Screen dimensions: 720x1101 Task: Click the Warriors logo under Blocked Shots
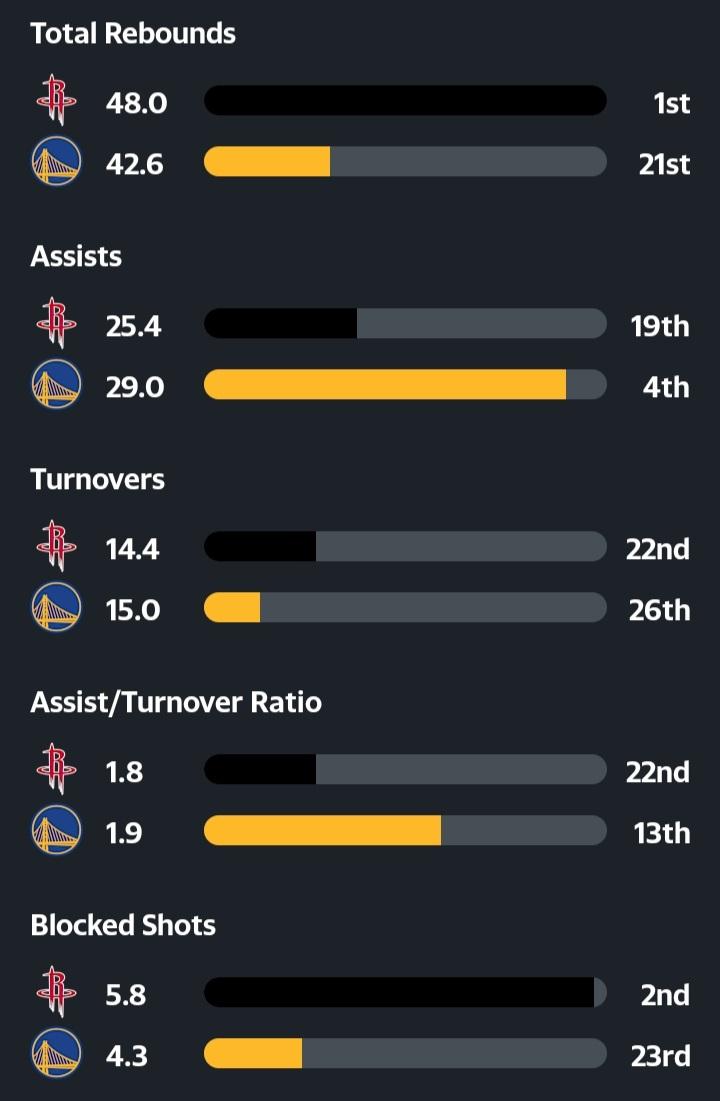[x=56, y=1055]
